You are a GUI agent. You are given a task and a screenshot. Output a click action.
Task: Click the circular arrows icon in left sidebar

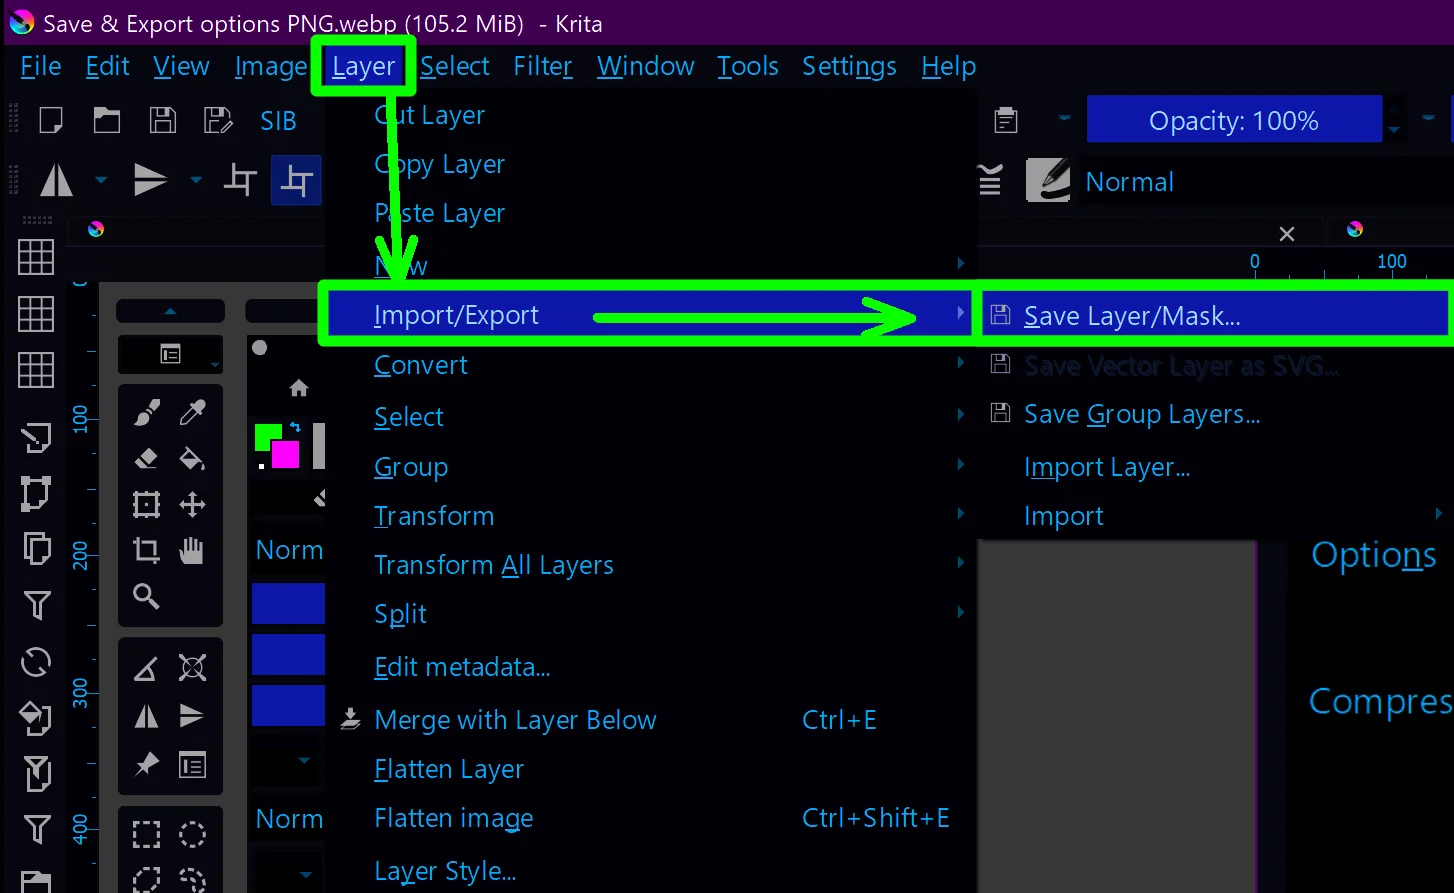(x=36, y=662)
